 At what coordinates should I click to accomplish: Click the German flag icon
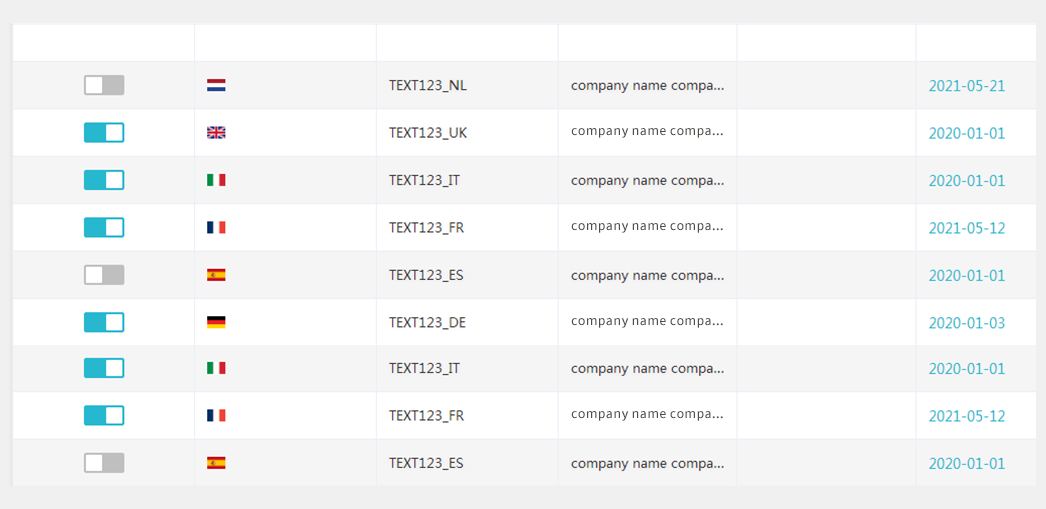click(x=216, y=322)
